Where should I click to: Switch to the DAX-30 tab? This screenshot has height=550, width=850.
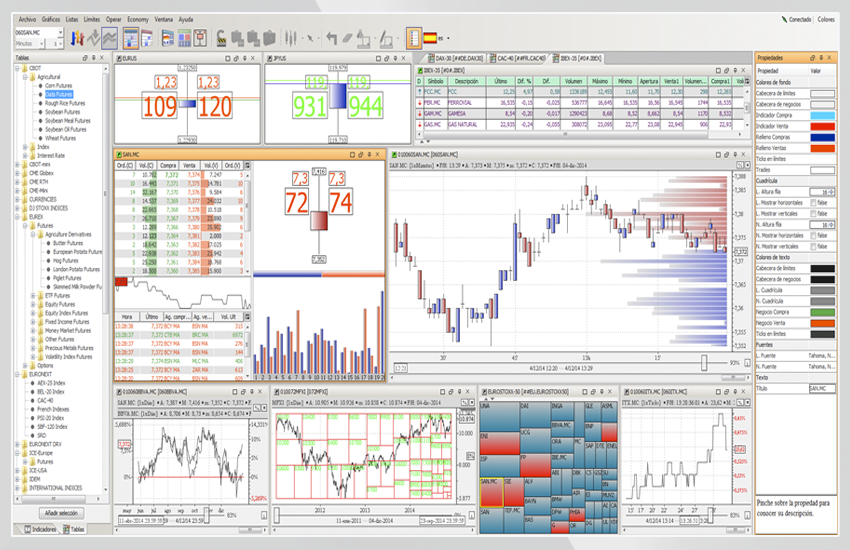(455, 58)
